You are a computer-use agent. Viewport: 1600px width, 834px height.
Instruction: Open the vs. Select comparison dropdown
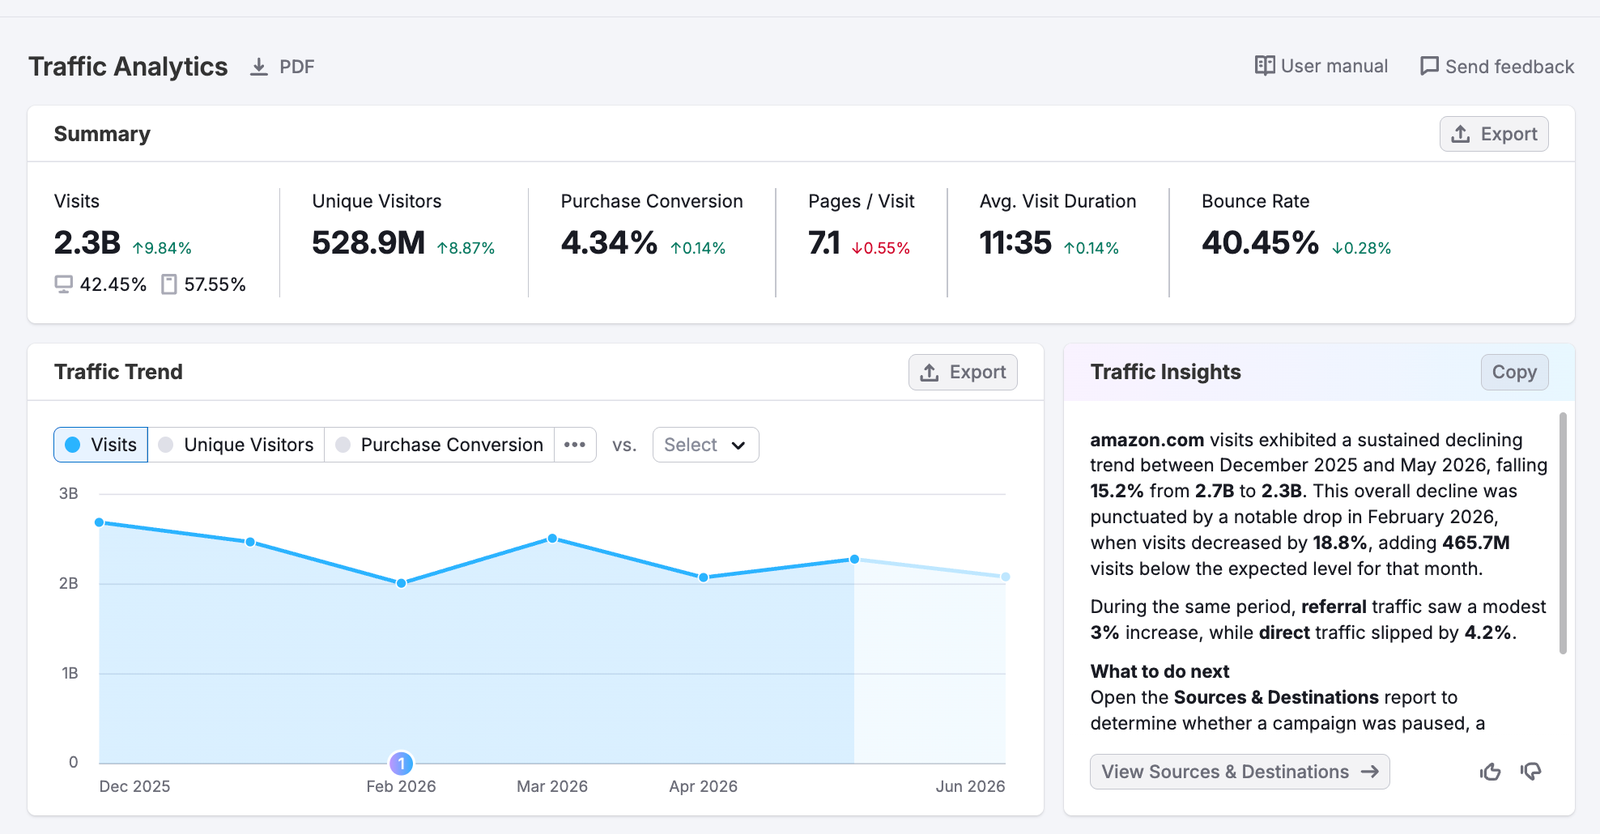click(x=706, y=445)
